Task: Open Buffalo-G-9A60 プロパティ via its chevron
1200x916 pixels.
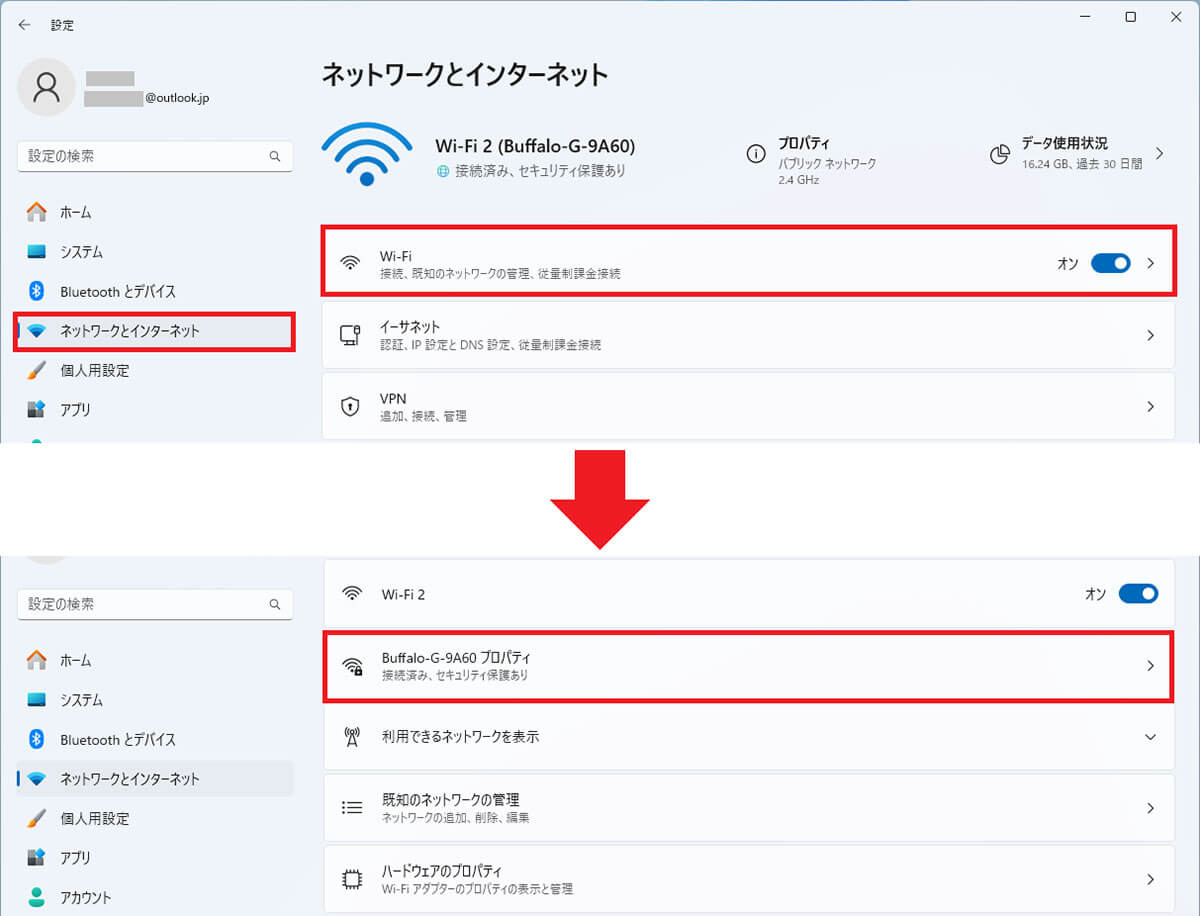Action: point(1150,665)
